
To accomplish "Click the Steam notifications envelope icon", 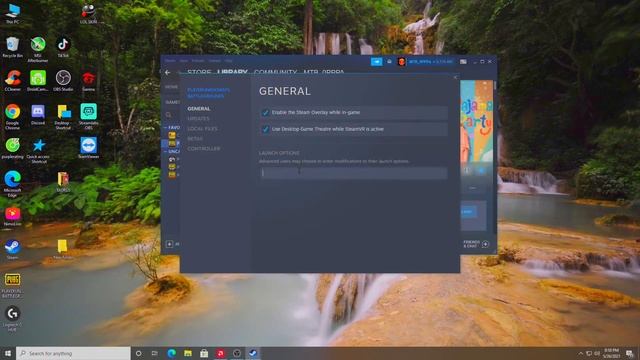I will click(389, 62).
